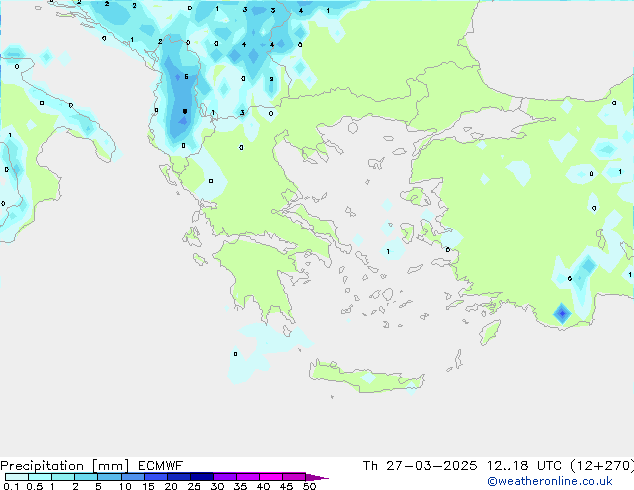634x490 pixels.
Task: Click the '50' legend scale label
Action: (309, 486)
